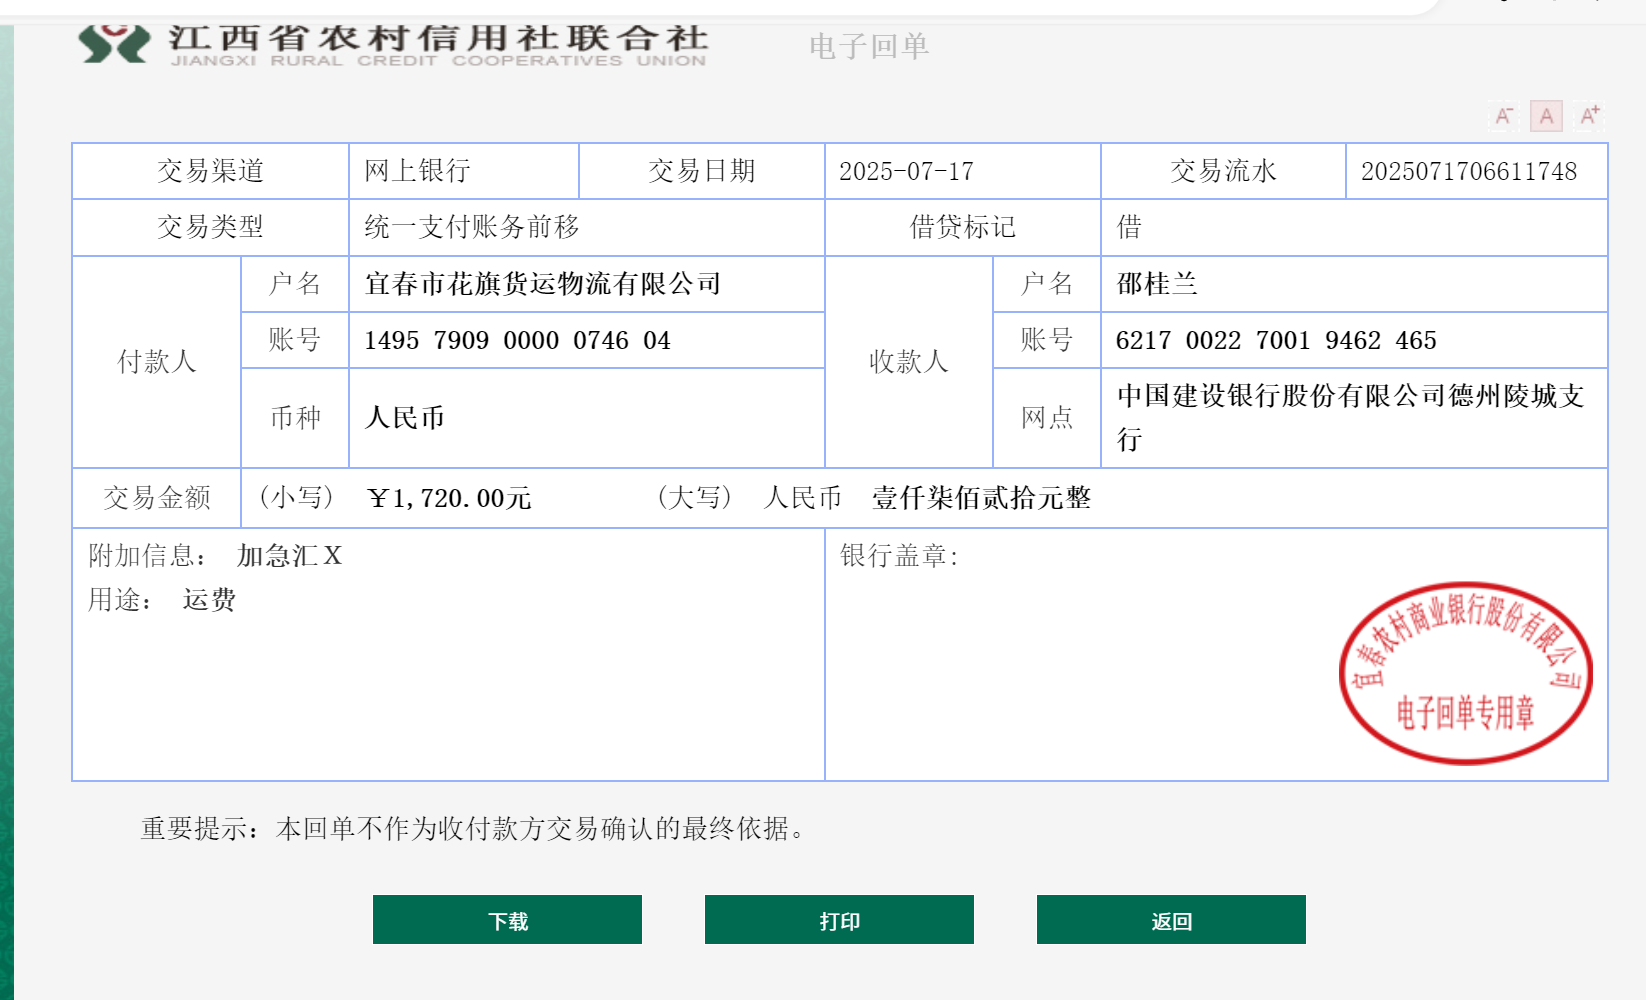Click the additional info 加急汇X
This screenshot has width=1646, height=1000.
pos(290,556)
